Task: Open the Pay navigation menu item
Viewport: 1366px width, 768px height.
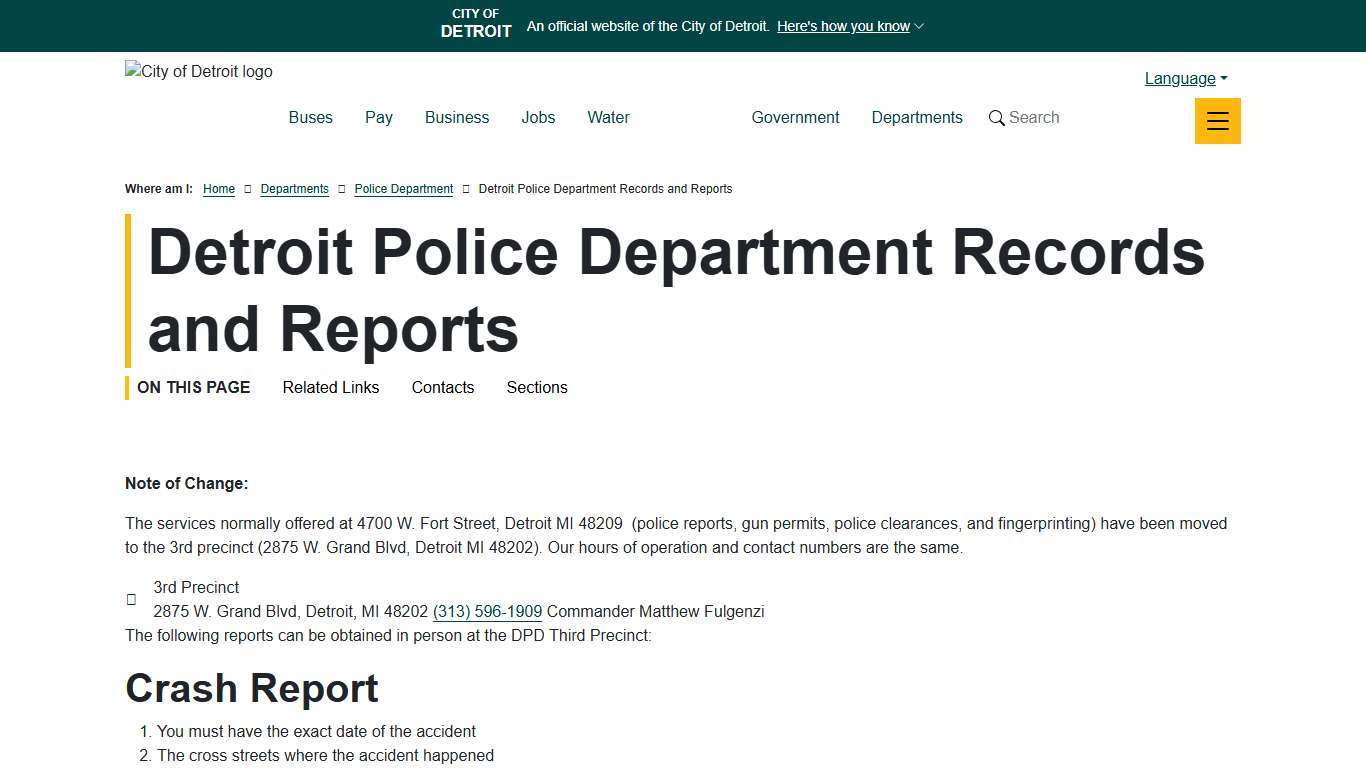Action: (x=378, y=117)
